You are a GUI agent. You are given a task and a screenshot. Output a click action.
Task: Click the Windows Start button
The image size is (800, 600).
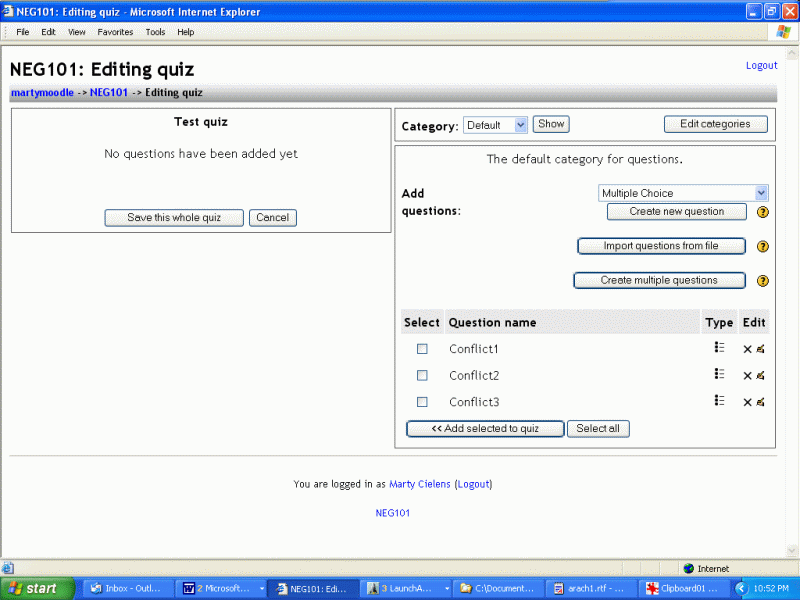coord(38,588)
